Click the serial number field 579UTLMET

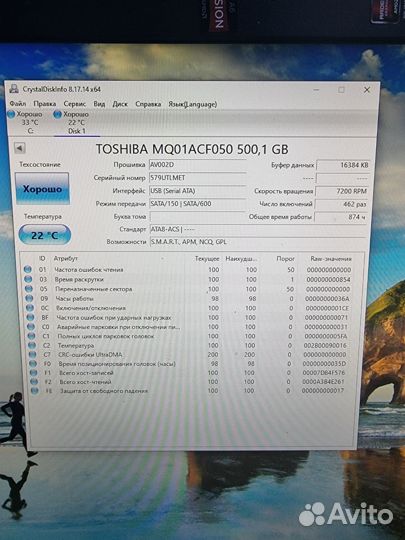point(198,178)
